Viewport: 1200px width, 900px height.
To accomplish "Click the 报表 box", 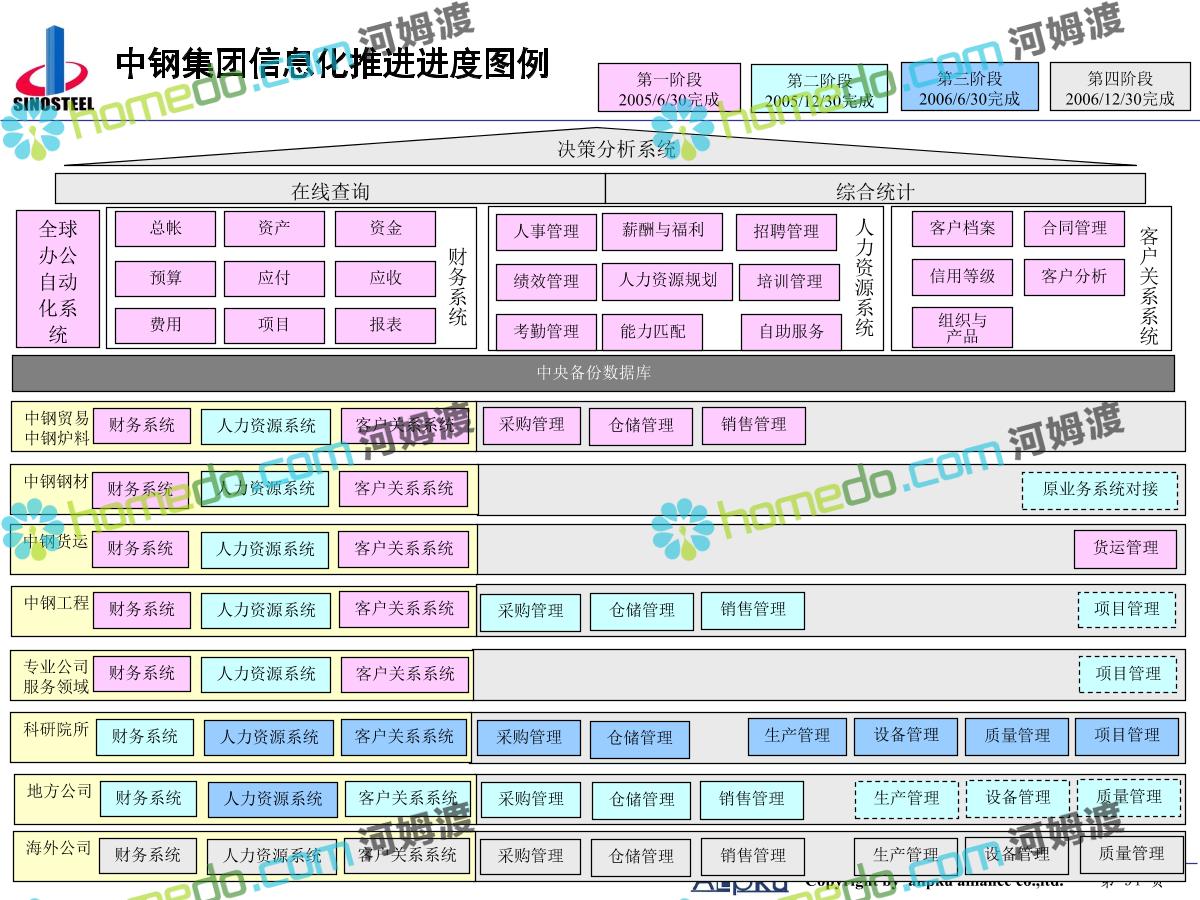I will [x=385, y=326].
